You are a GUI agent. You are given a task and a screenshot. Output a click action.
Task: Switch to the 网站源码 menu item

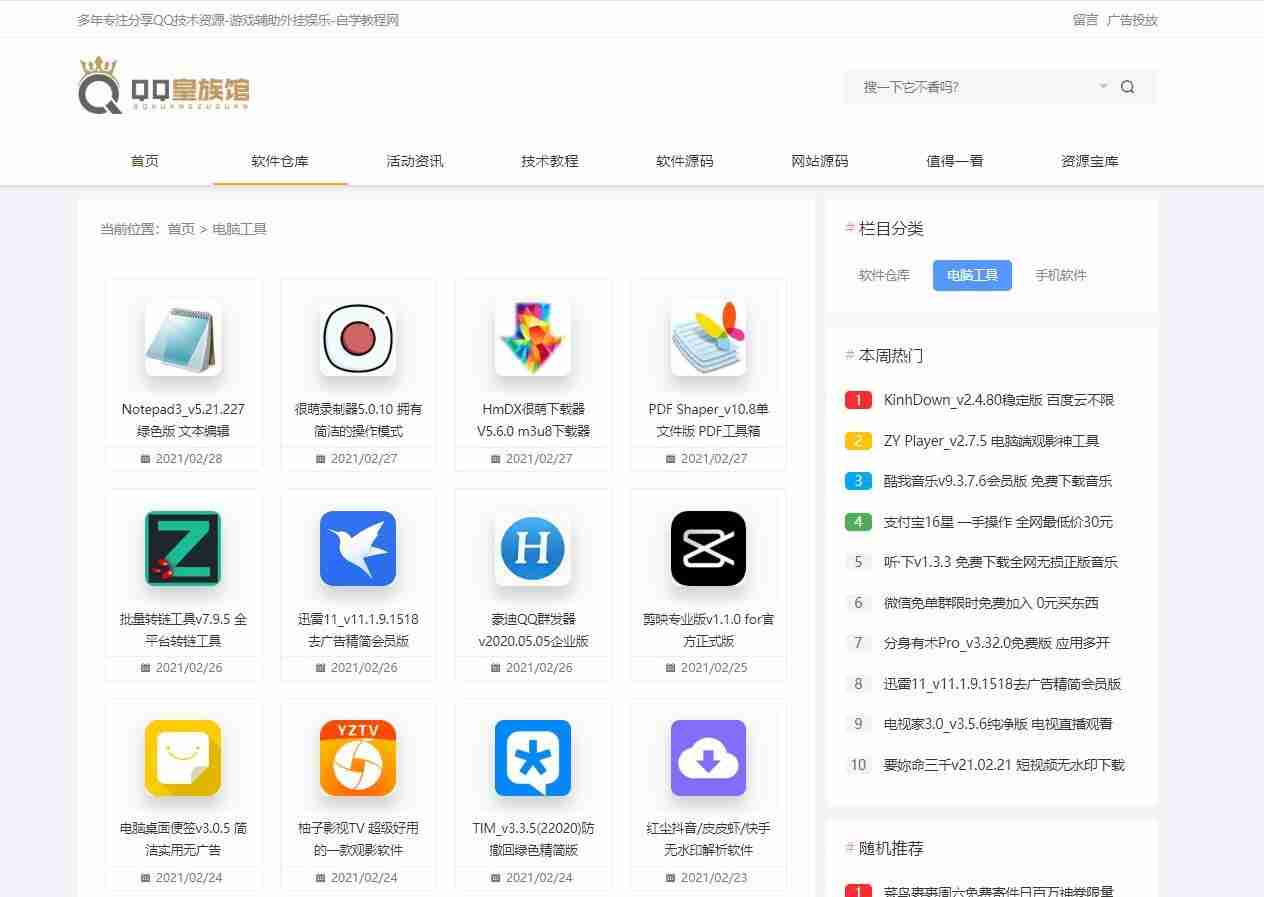point(819,161)
